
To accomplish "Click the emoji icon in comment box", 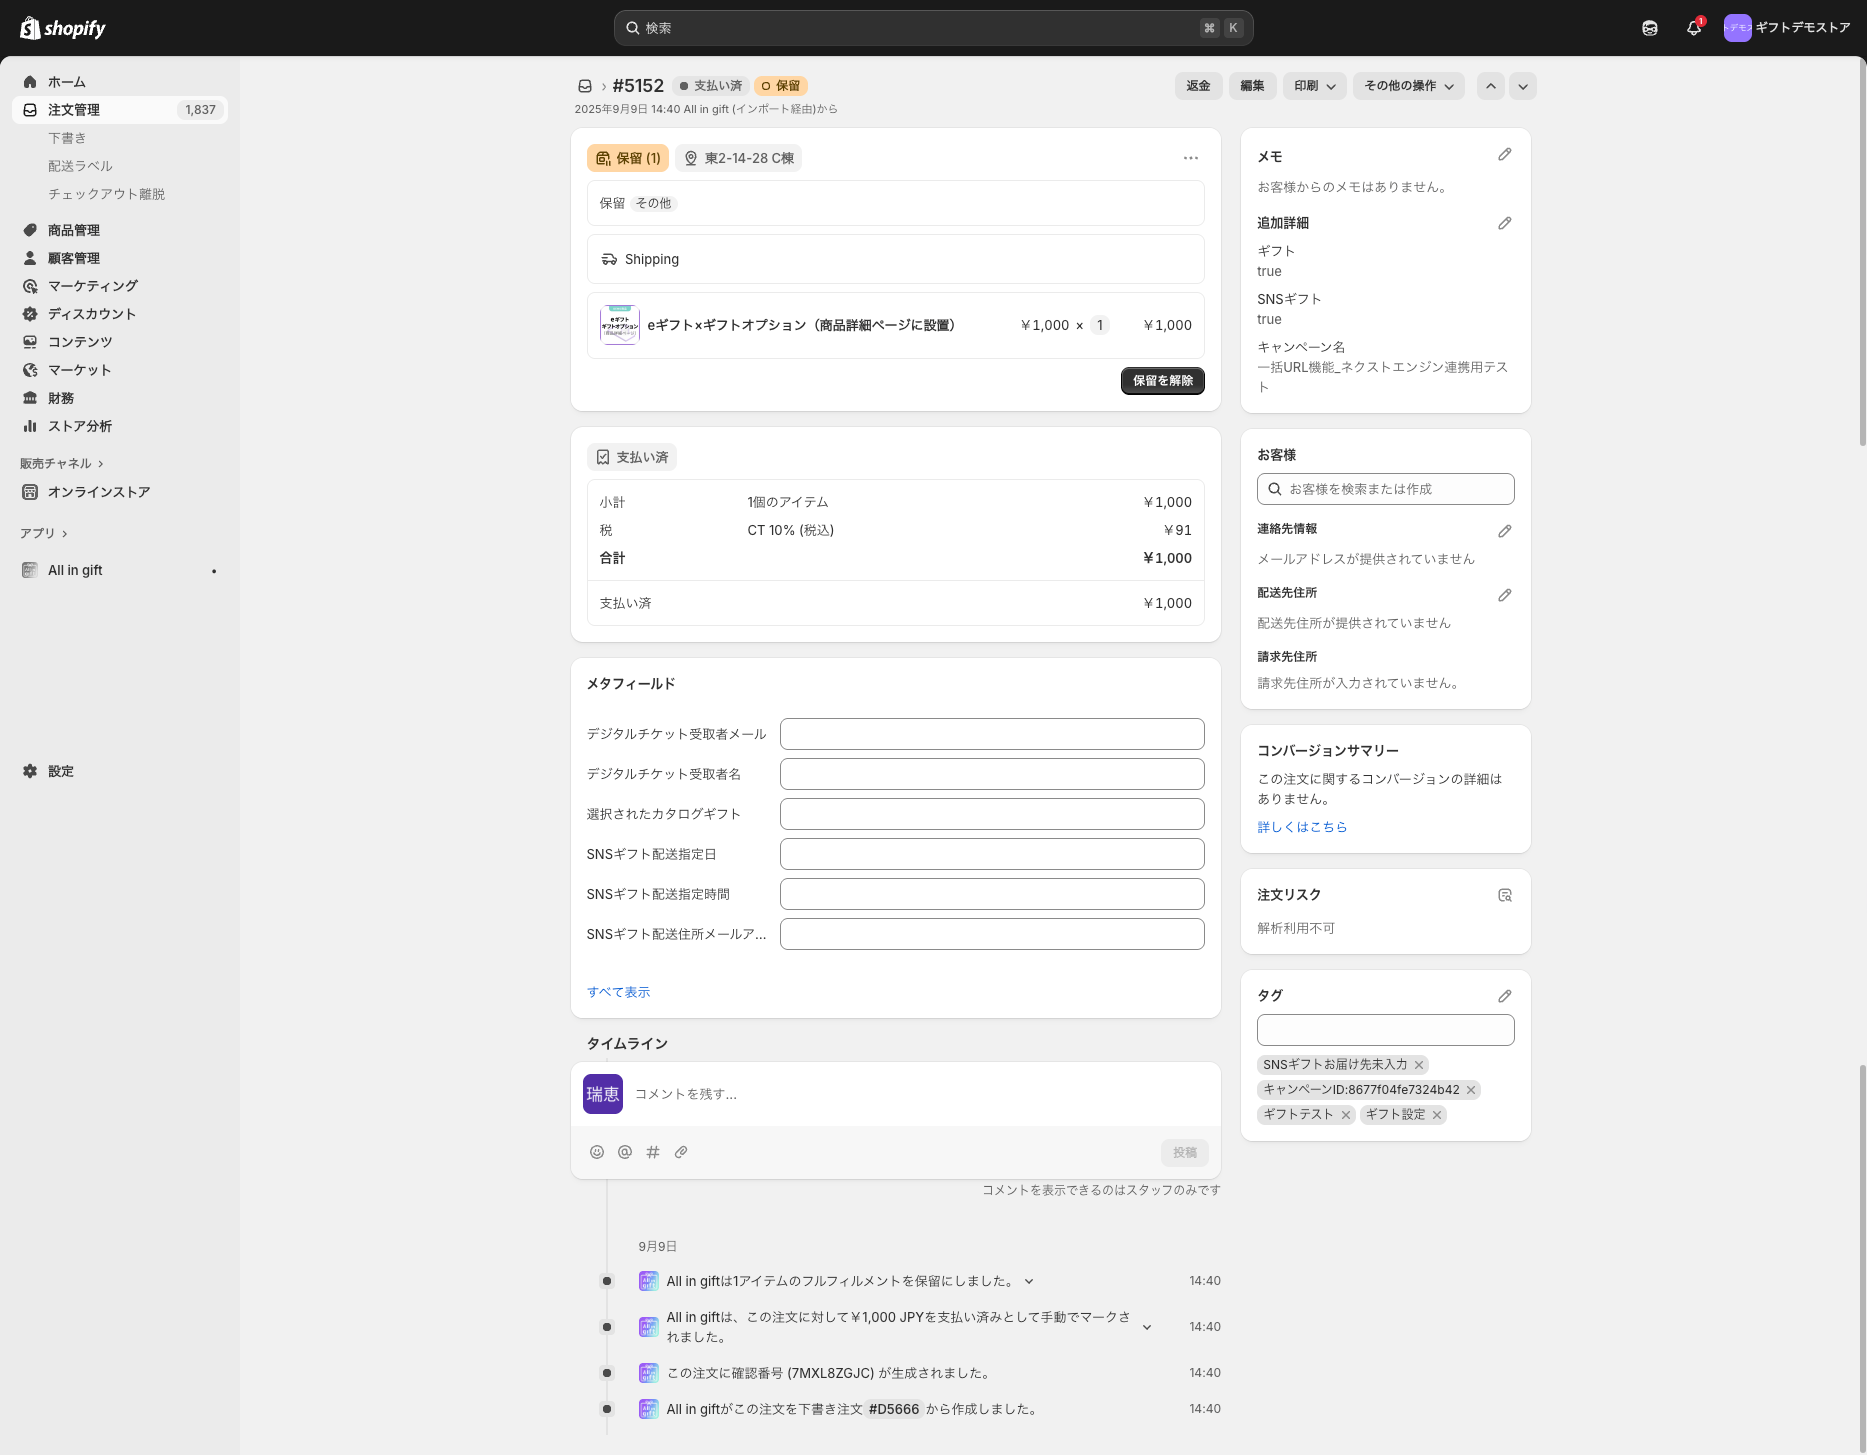I will [x=597, y=1152].
